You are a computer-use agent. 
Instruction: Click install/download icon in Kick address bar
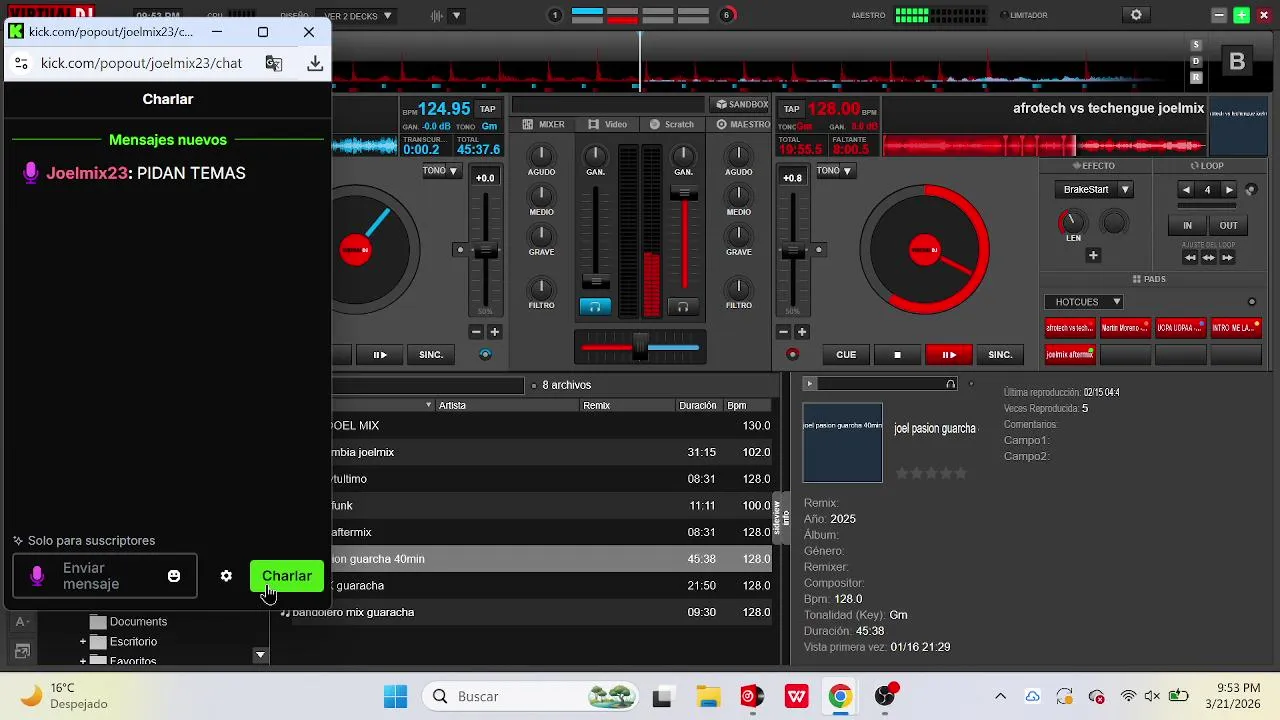(x=315, y=63)
